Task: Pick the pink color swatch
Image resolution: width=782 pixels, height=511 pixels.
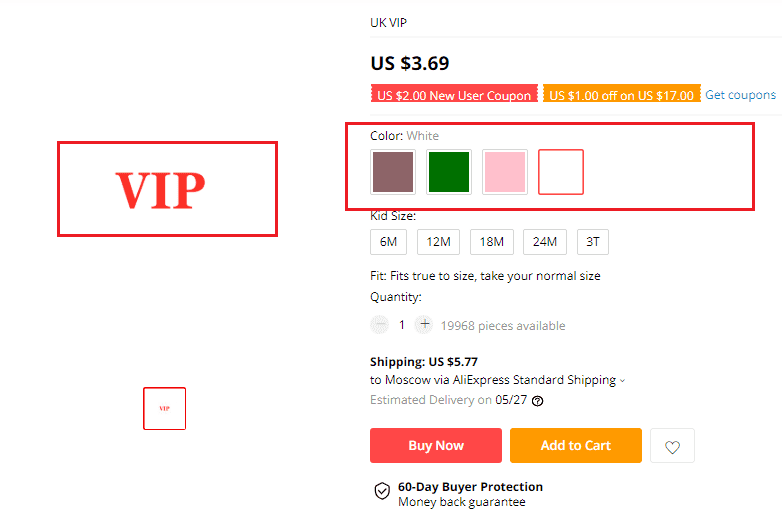Action: point(504,172)
